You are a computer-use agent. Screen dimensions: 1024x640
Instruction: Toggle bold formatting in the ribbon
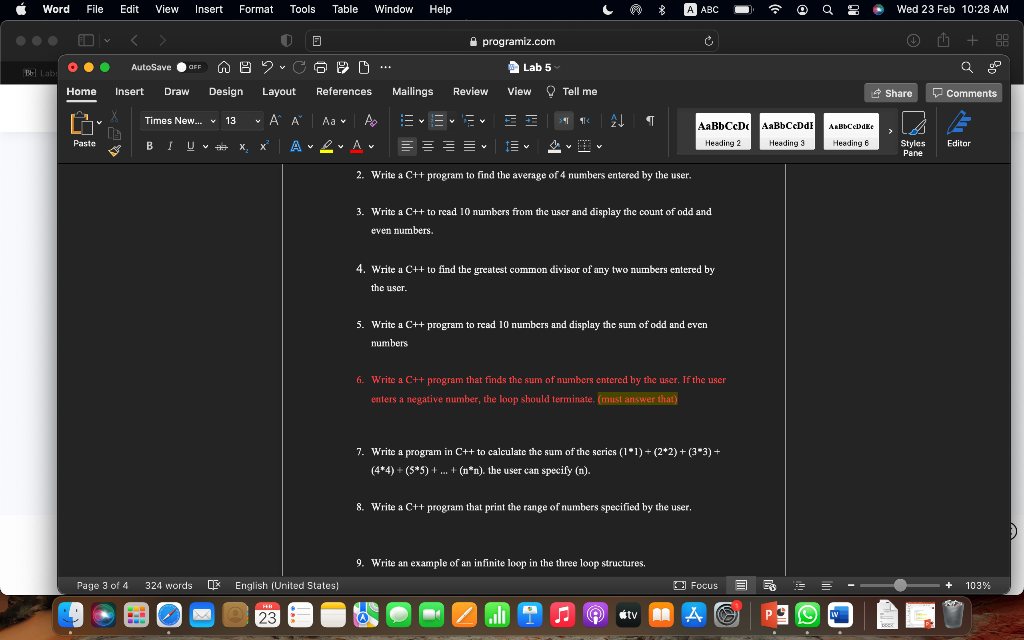coord(148,146)
